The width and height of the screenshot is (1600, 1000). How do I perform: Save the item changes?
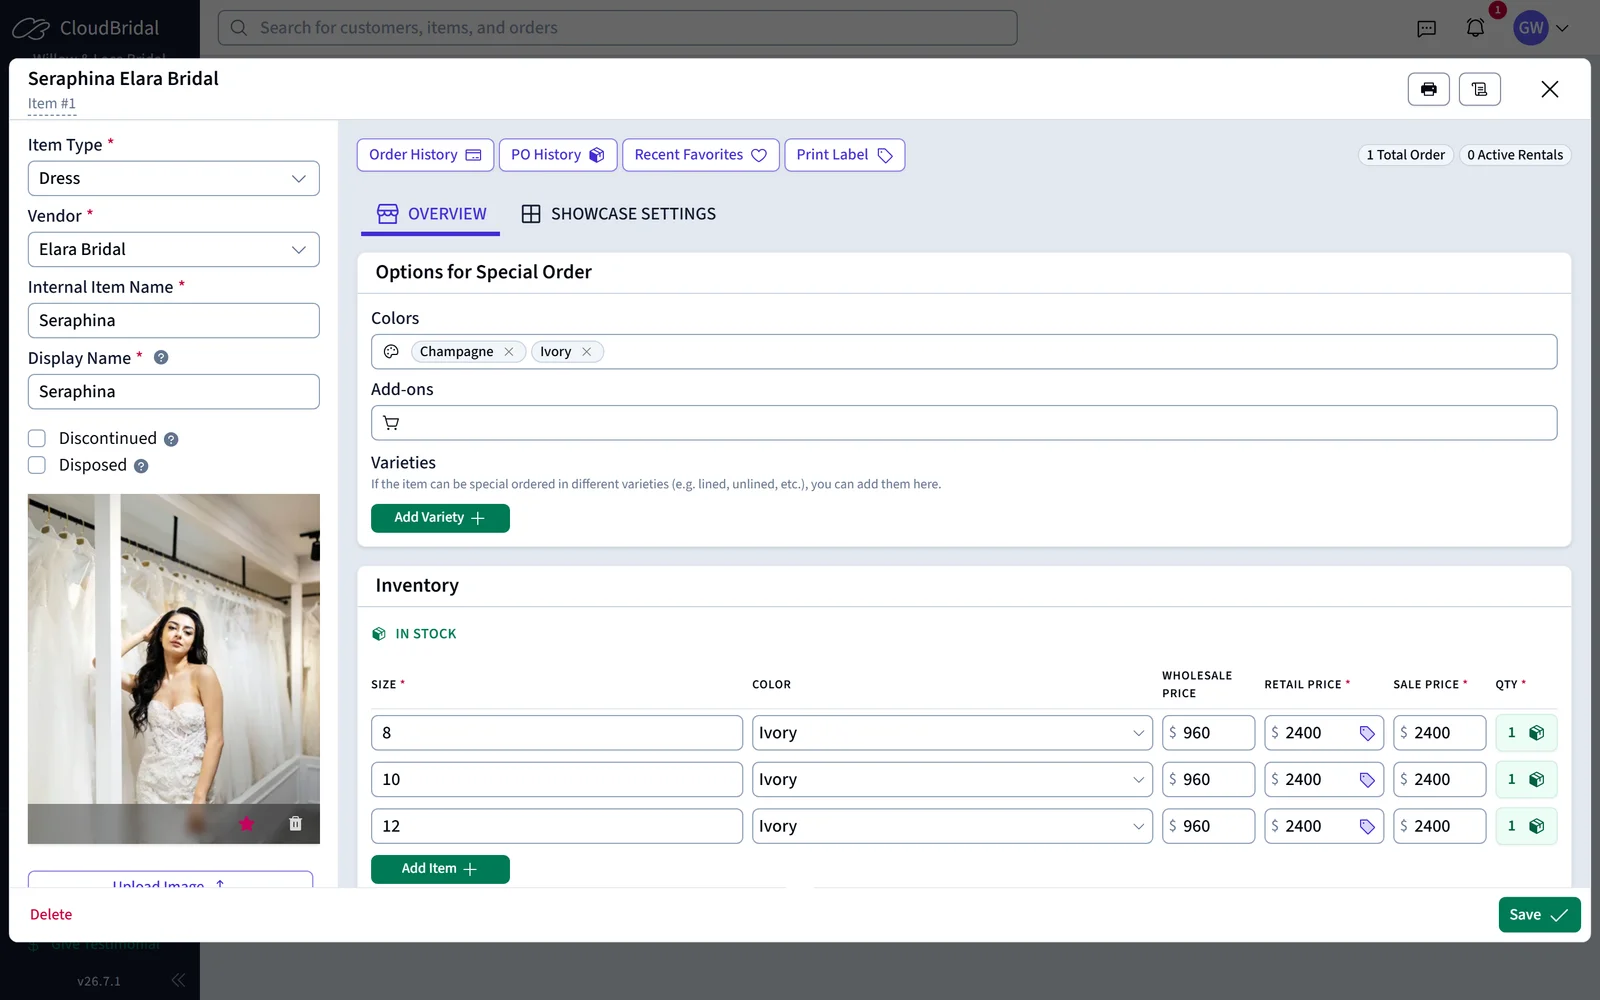(x=1539, y=915)
